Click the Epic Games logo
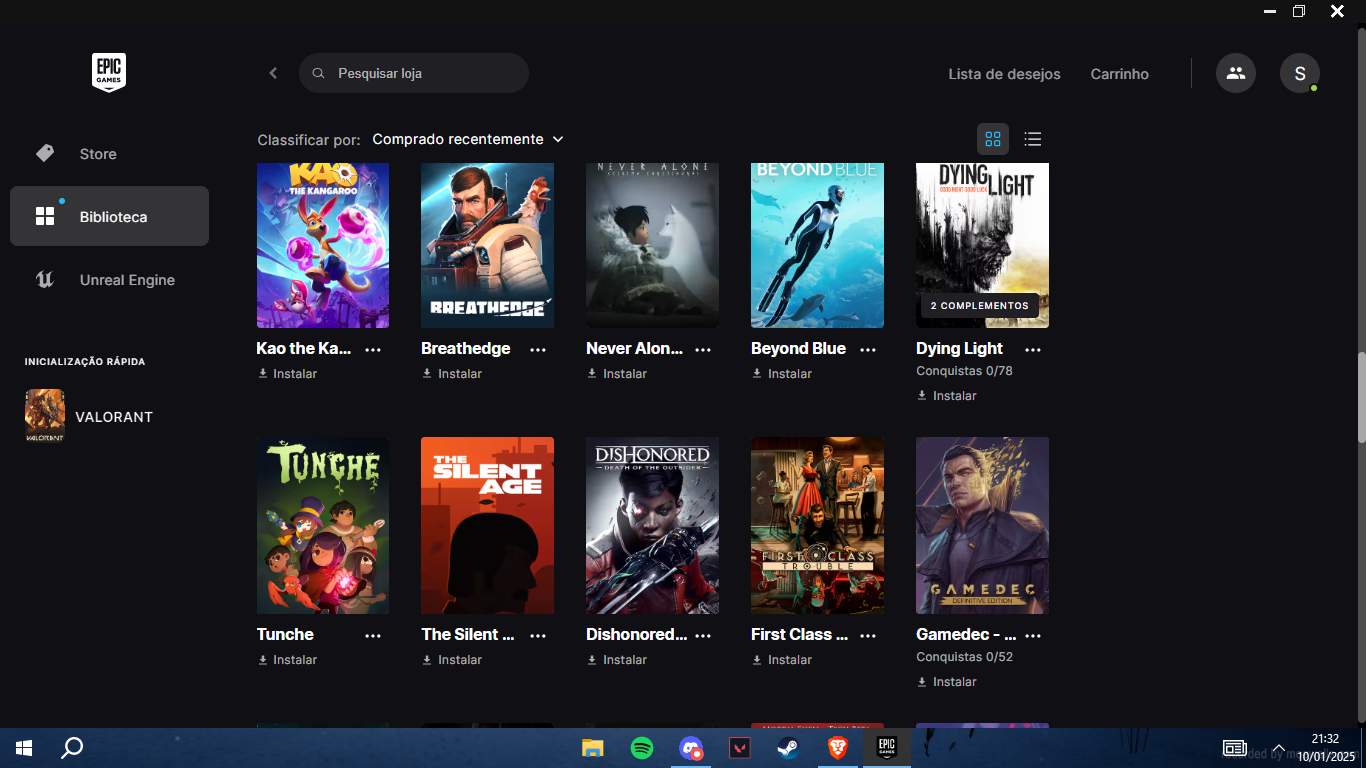The width and height of the screenshot is (1366, 768). point(109,73)
